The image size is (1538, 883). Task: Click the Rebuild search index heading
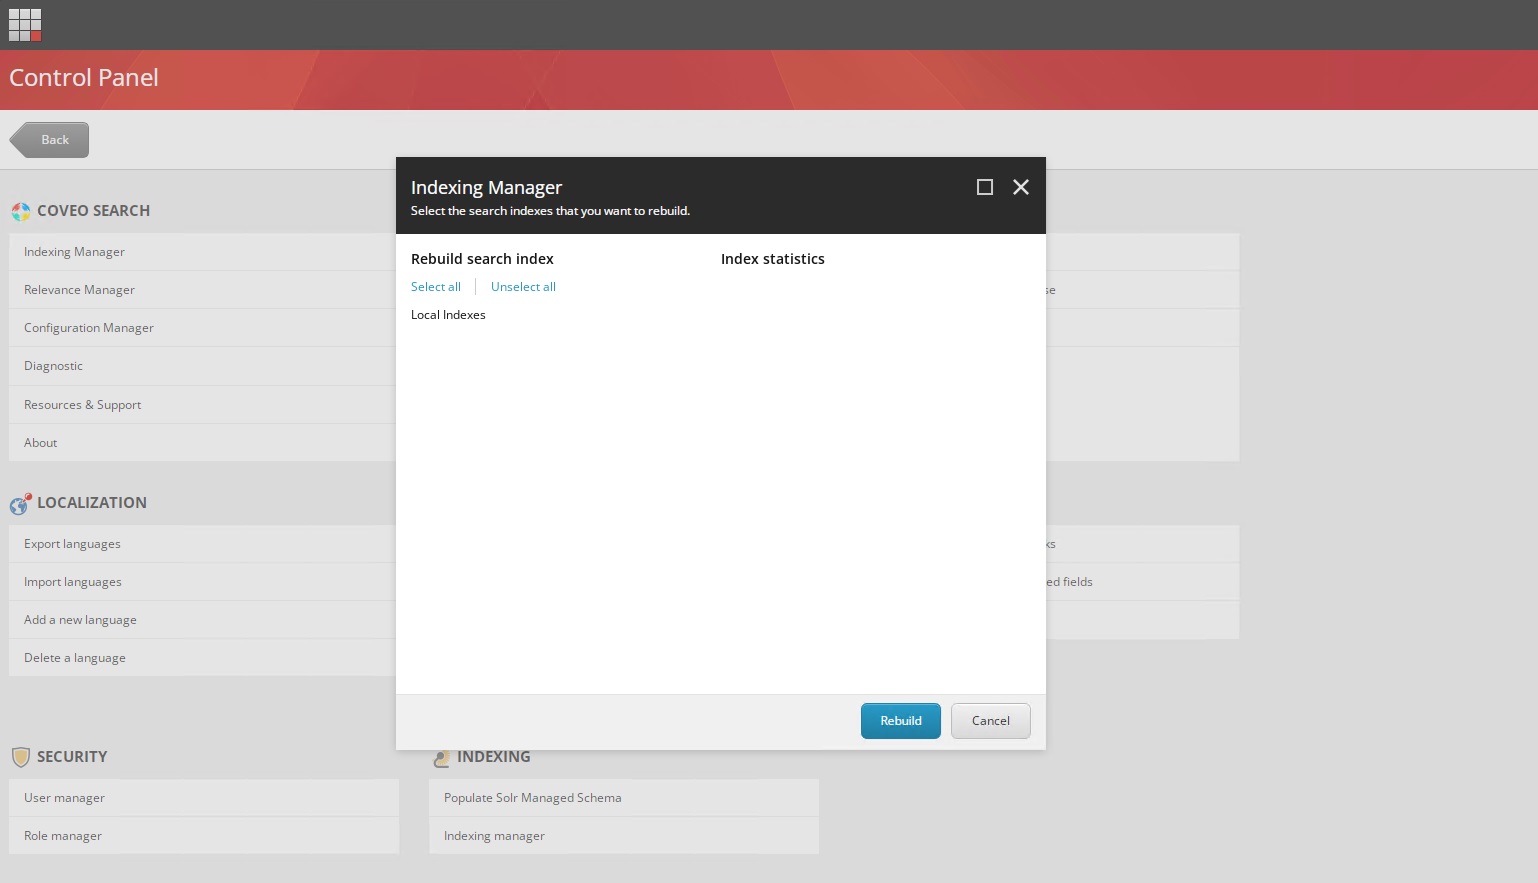tap(482, 259)
